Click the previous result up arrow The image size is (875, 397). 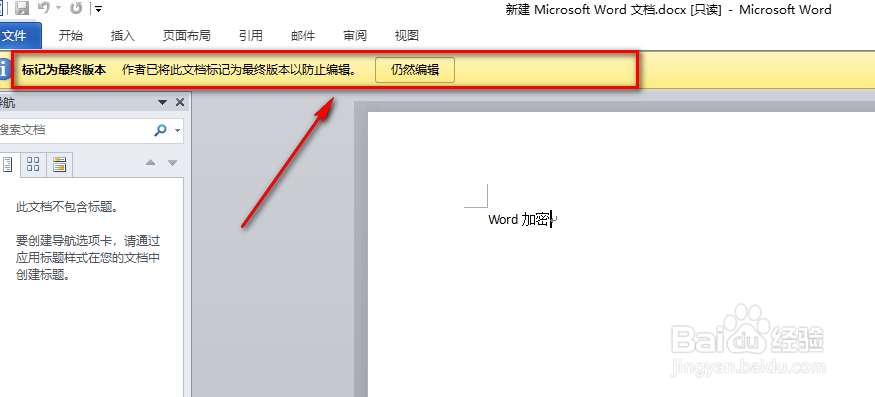(150, 163)
